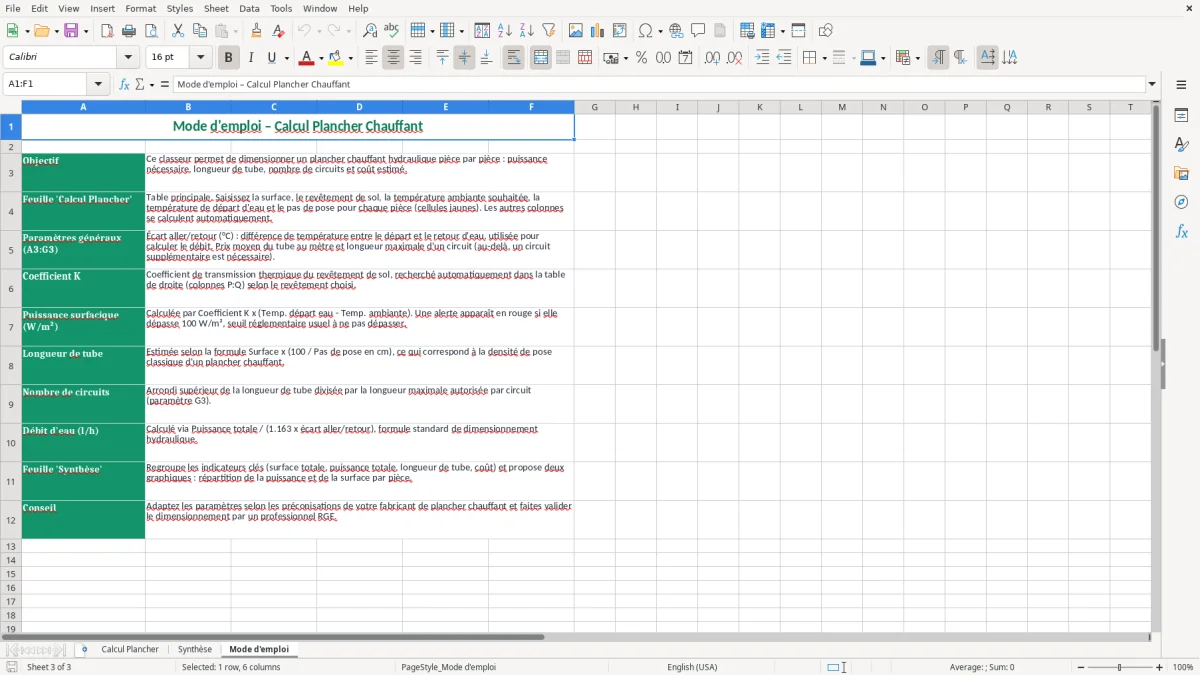
Task: Click the Delete Decimal Place icon
Action: 734,58
